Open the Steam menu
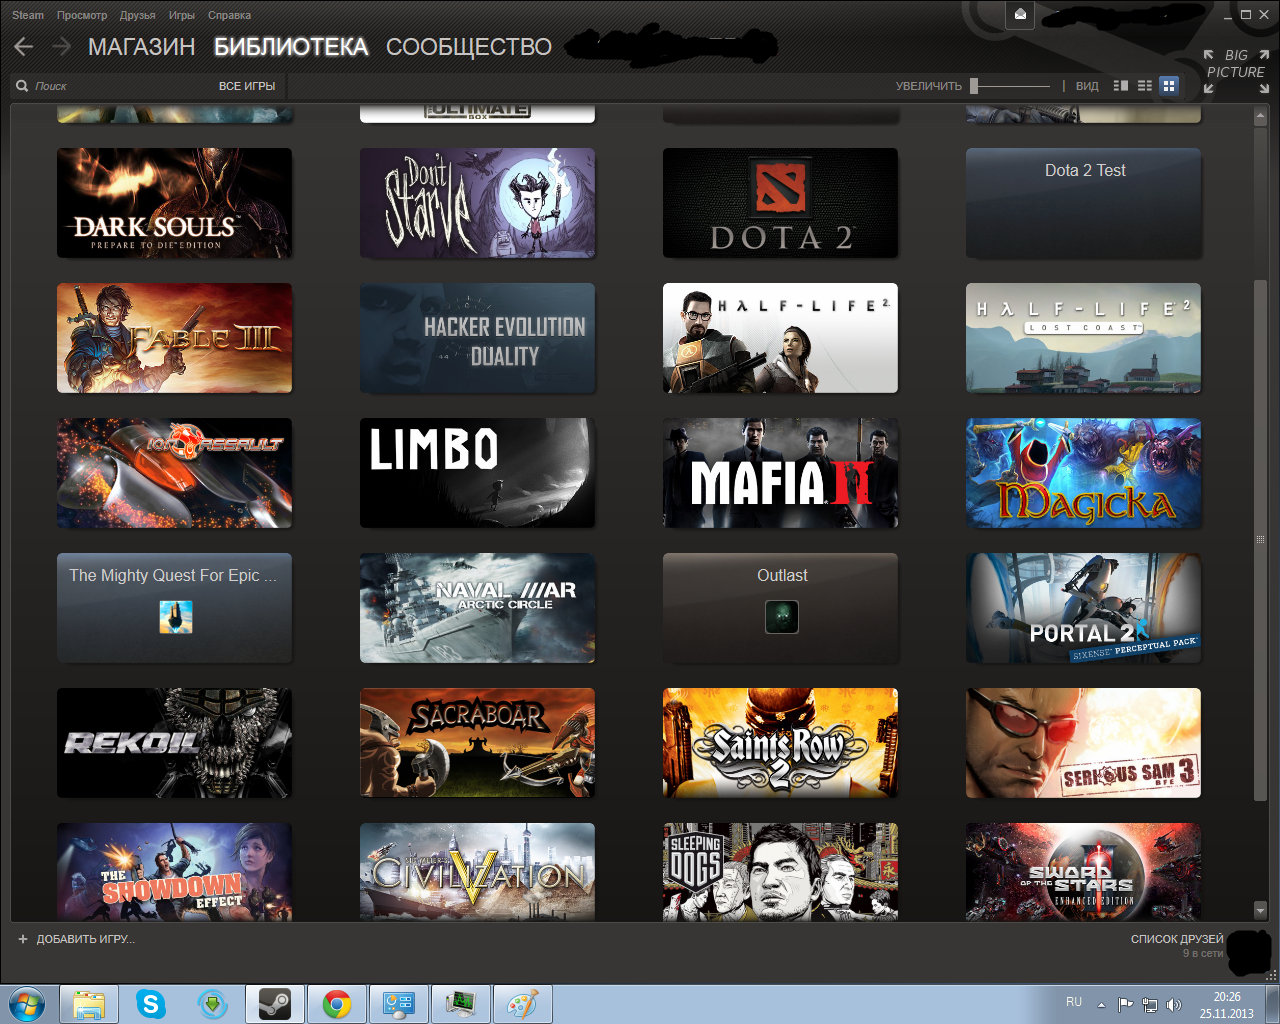 tap(28, 15)
